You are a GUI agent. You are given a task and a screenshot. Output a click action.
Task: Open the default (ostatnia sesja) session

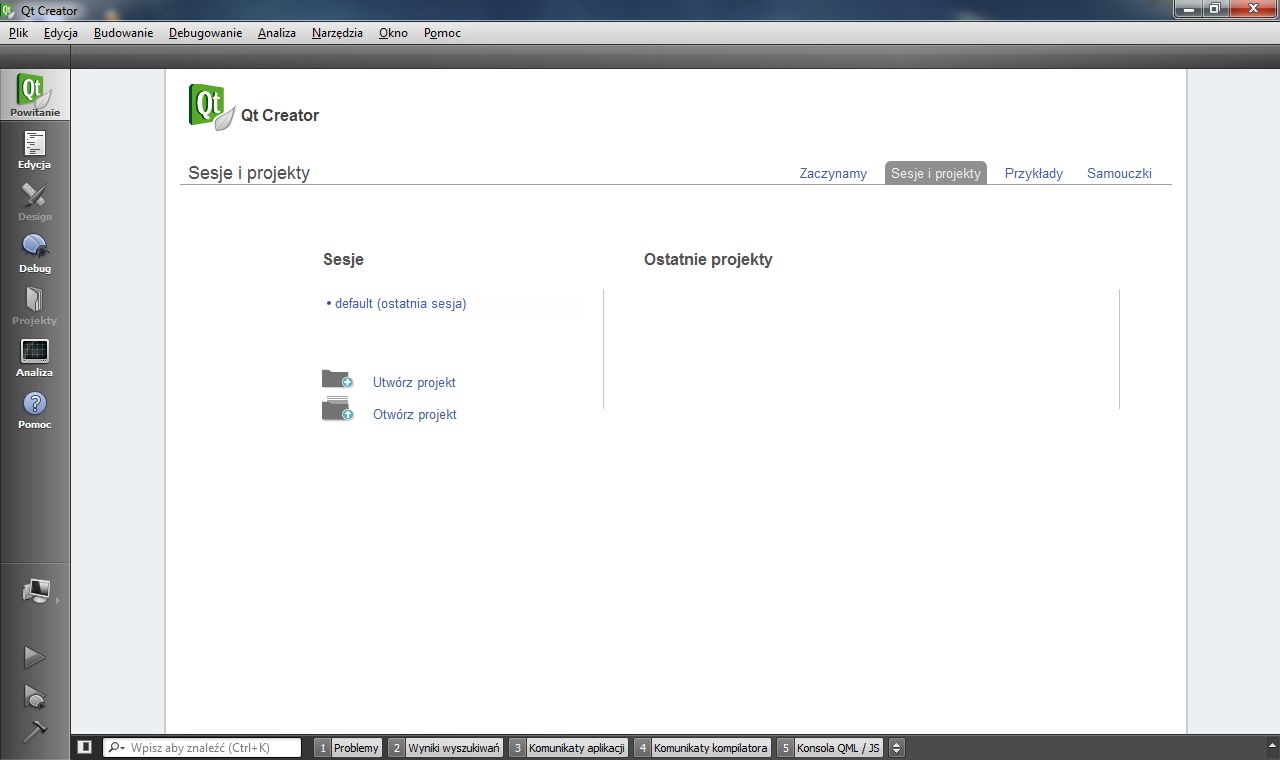point(400,303)
